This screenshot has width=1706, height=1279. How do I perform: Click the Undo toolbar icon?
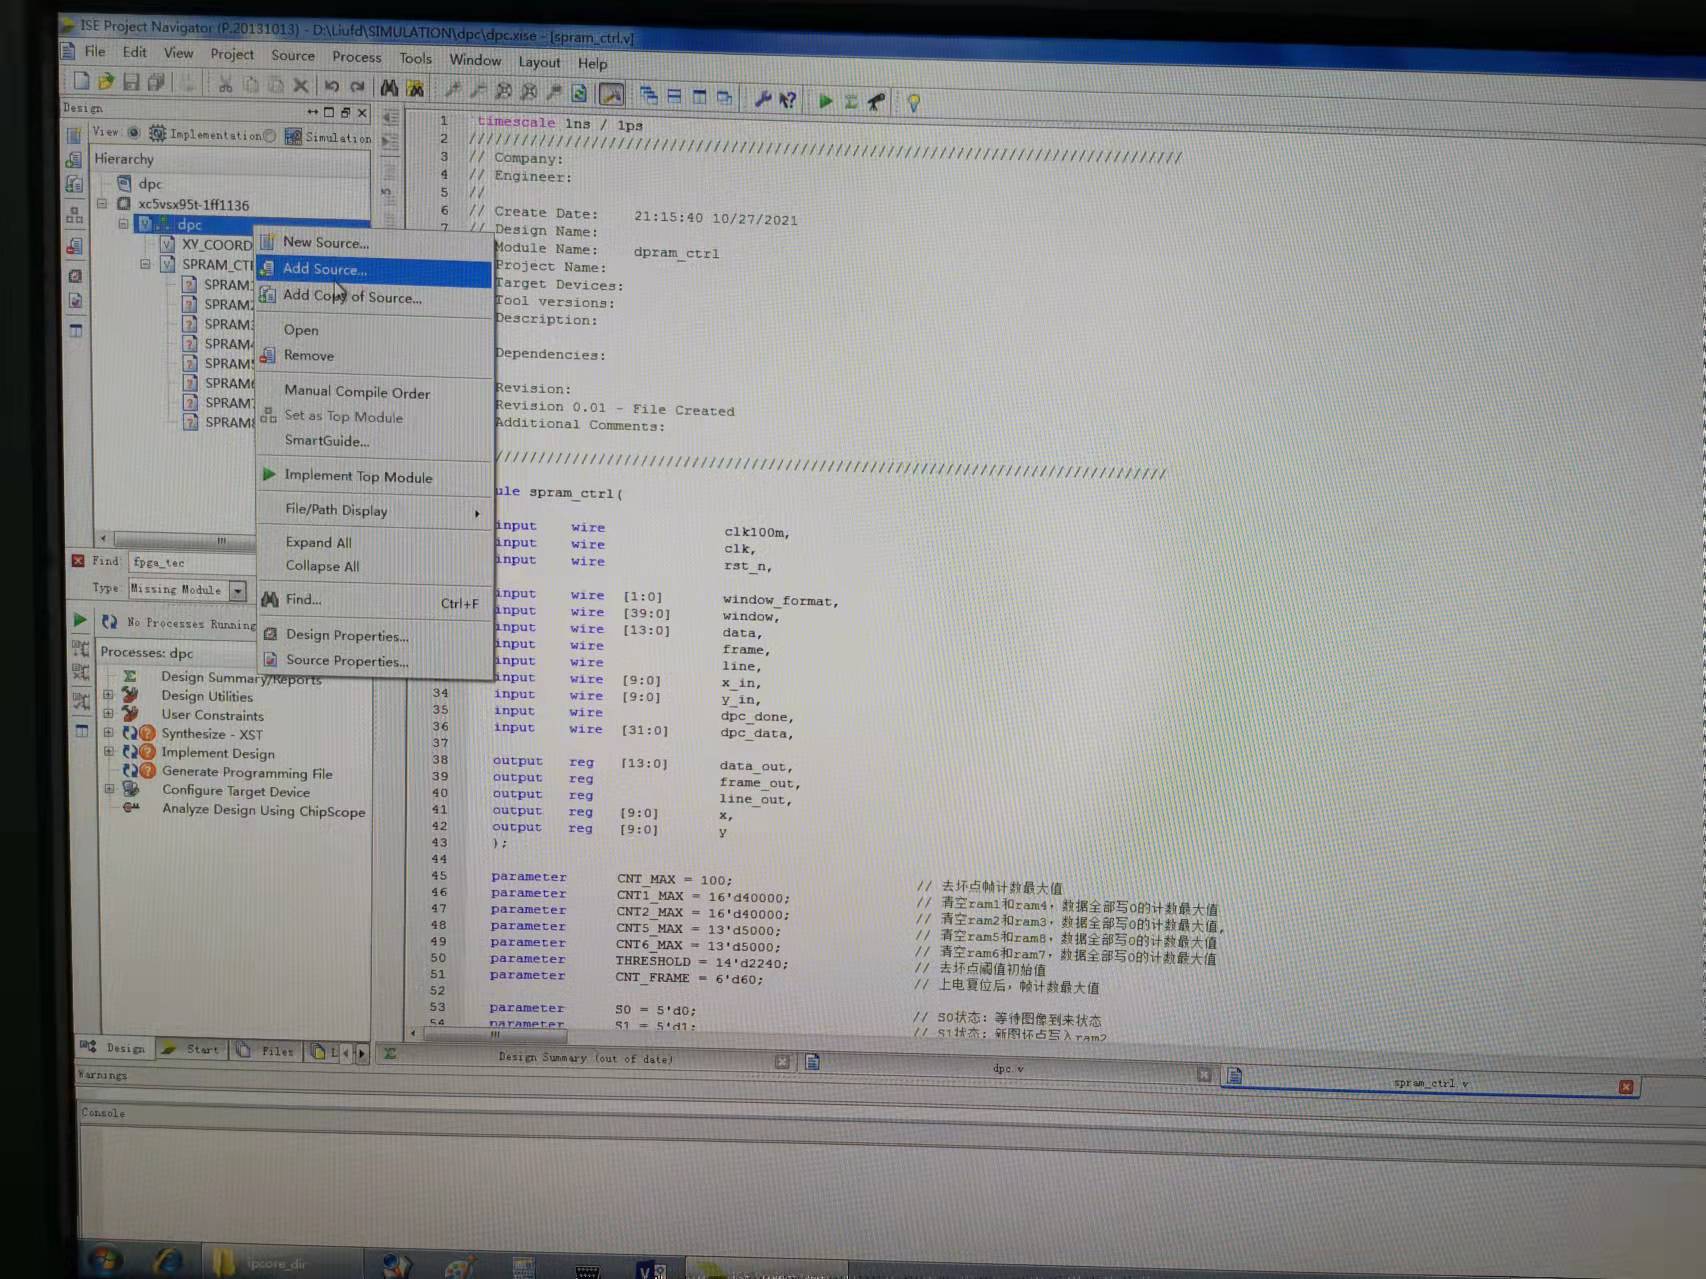pos(331,87)
